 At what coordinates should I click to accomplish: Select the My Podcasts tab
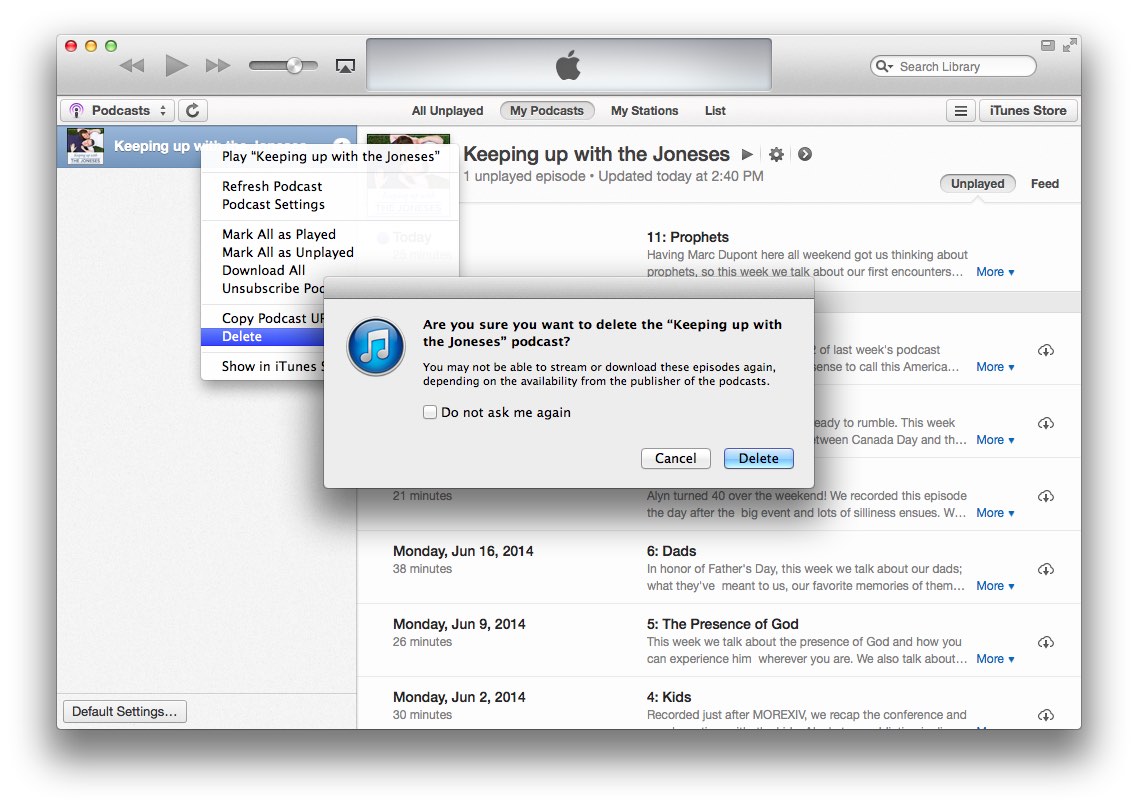547,110
